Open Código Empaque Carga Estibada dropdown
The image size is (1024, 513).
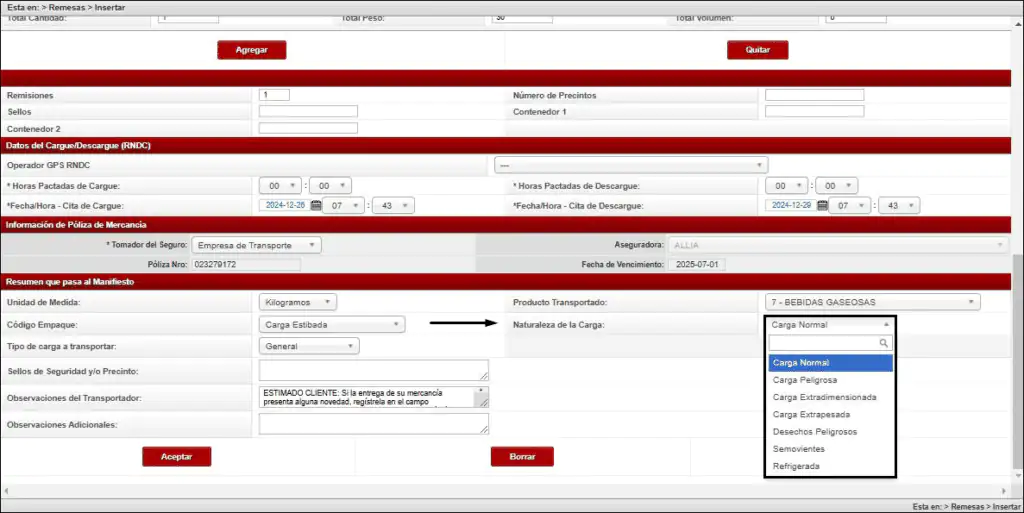332,325
